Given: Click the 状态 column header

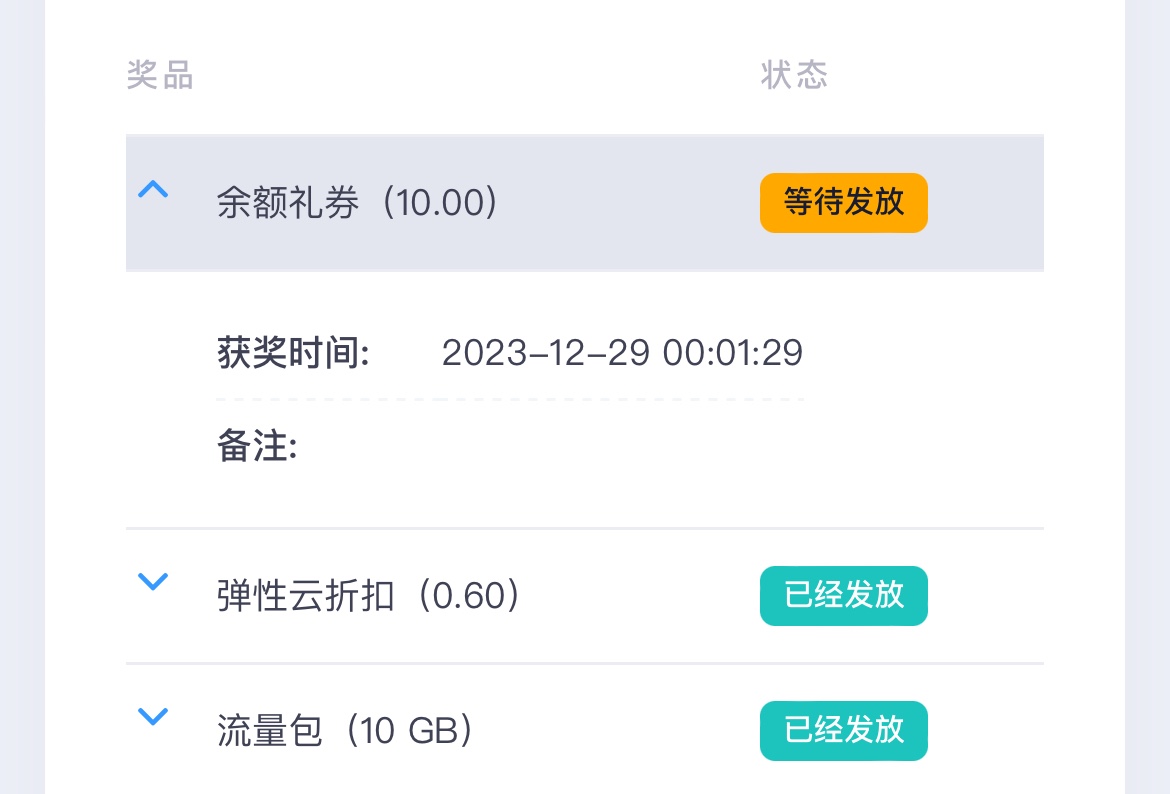Looking at the screenshot, I should (794, 76).
